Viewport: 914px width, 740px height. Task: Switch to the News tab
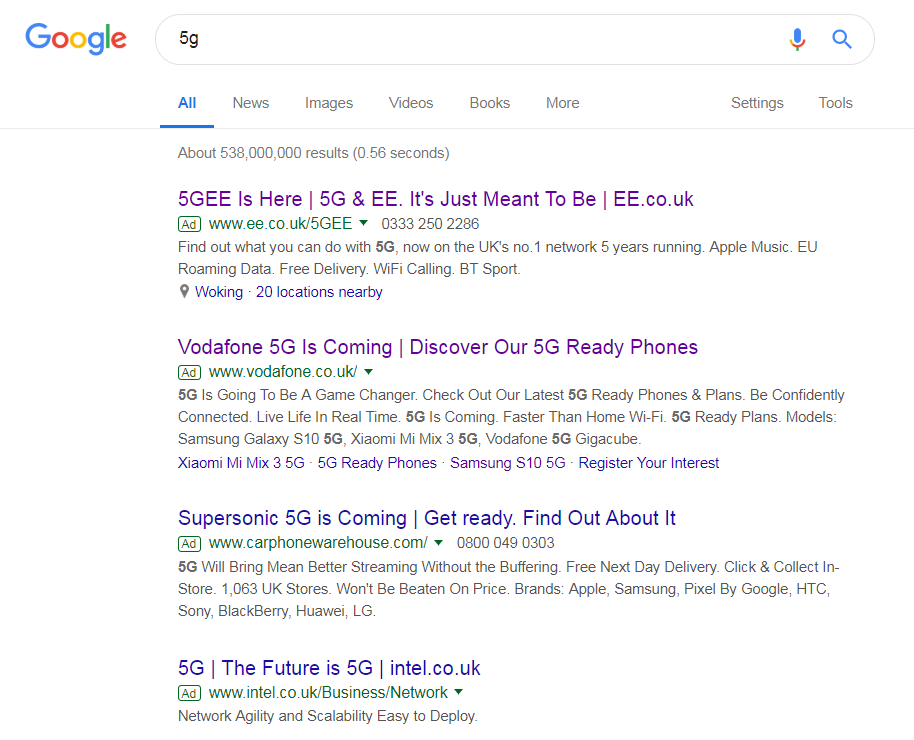(x=251, y=103)
